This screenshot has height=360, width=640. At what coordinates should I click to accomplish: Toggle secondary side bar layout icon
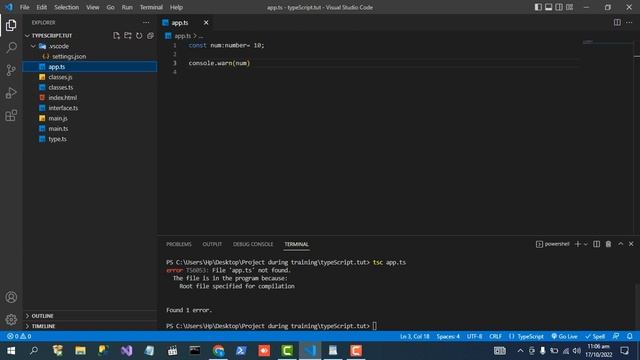[559, 7]
